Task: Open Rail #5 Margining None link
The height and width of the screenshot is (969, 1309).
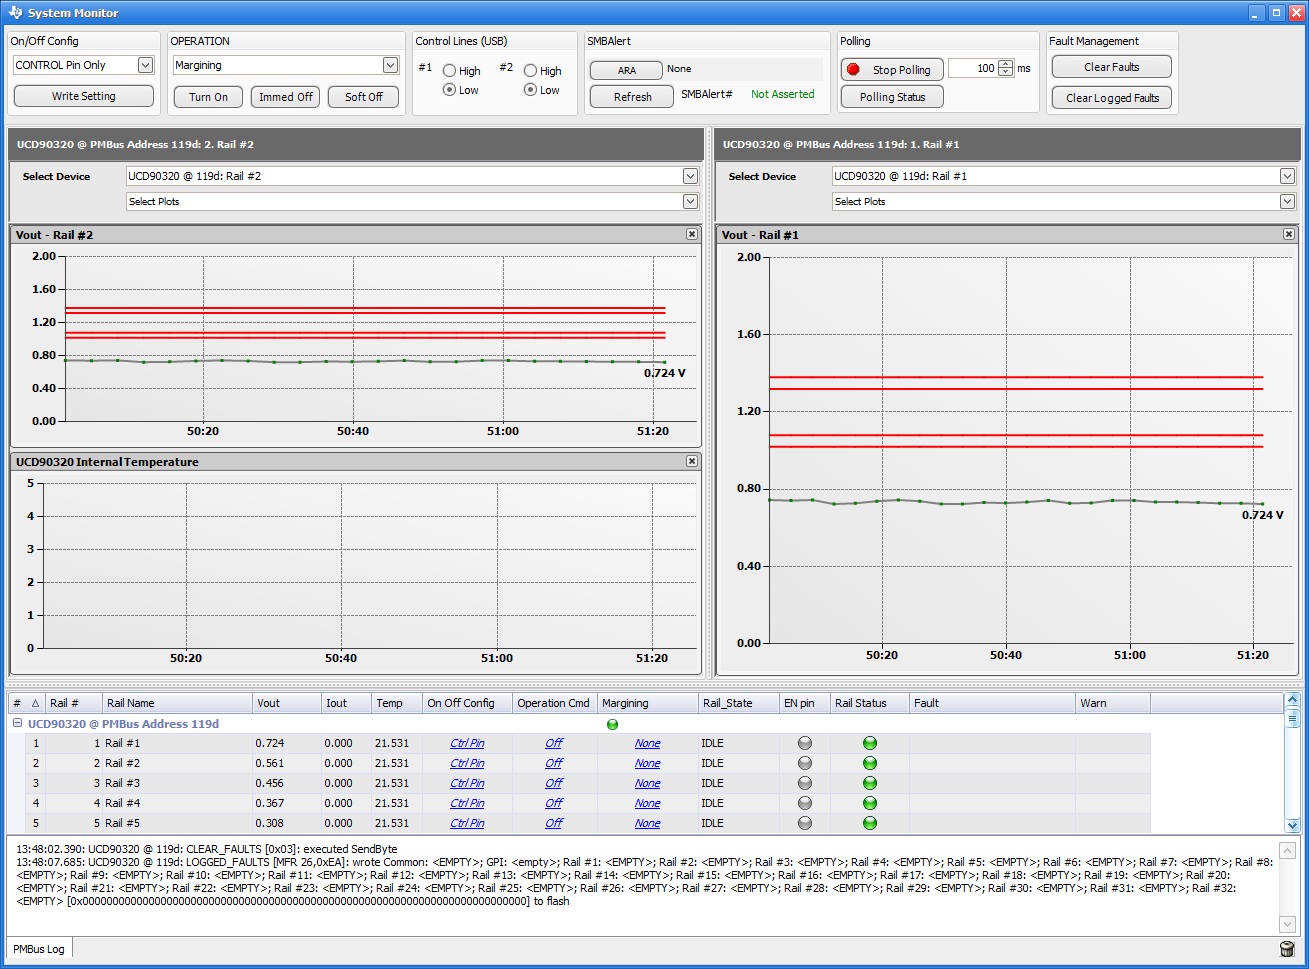Action: point(647,823)
